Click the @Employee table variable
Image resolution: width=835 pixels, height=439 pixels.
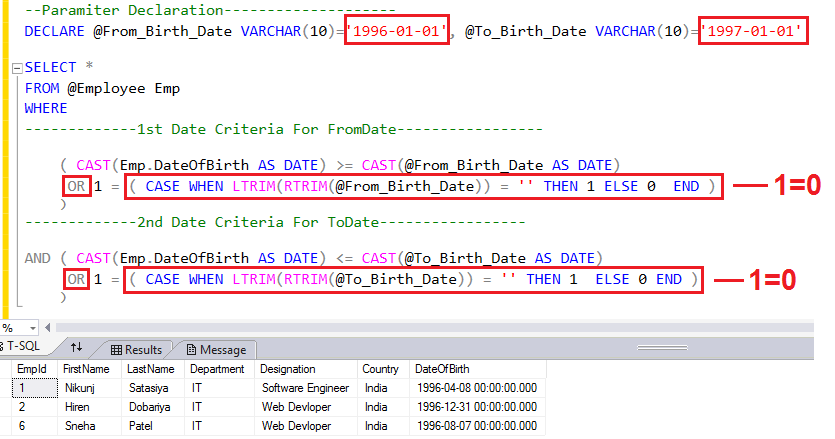coord(106,88)
